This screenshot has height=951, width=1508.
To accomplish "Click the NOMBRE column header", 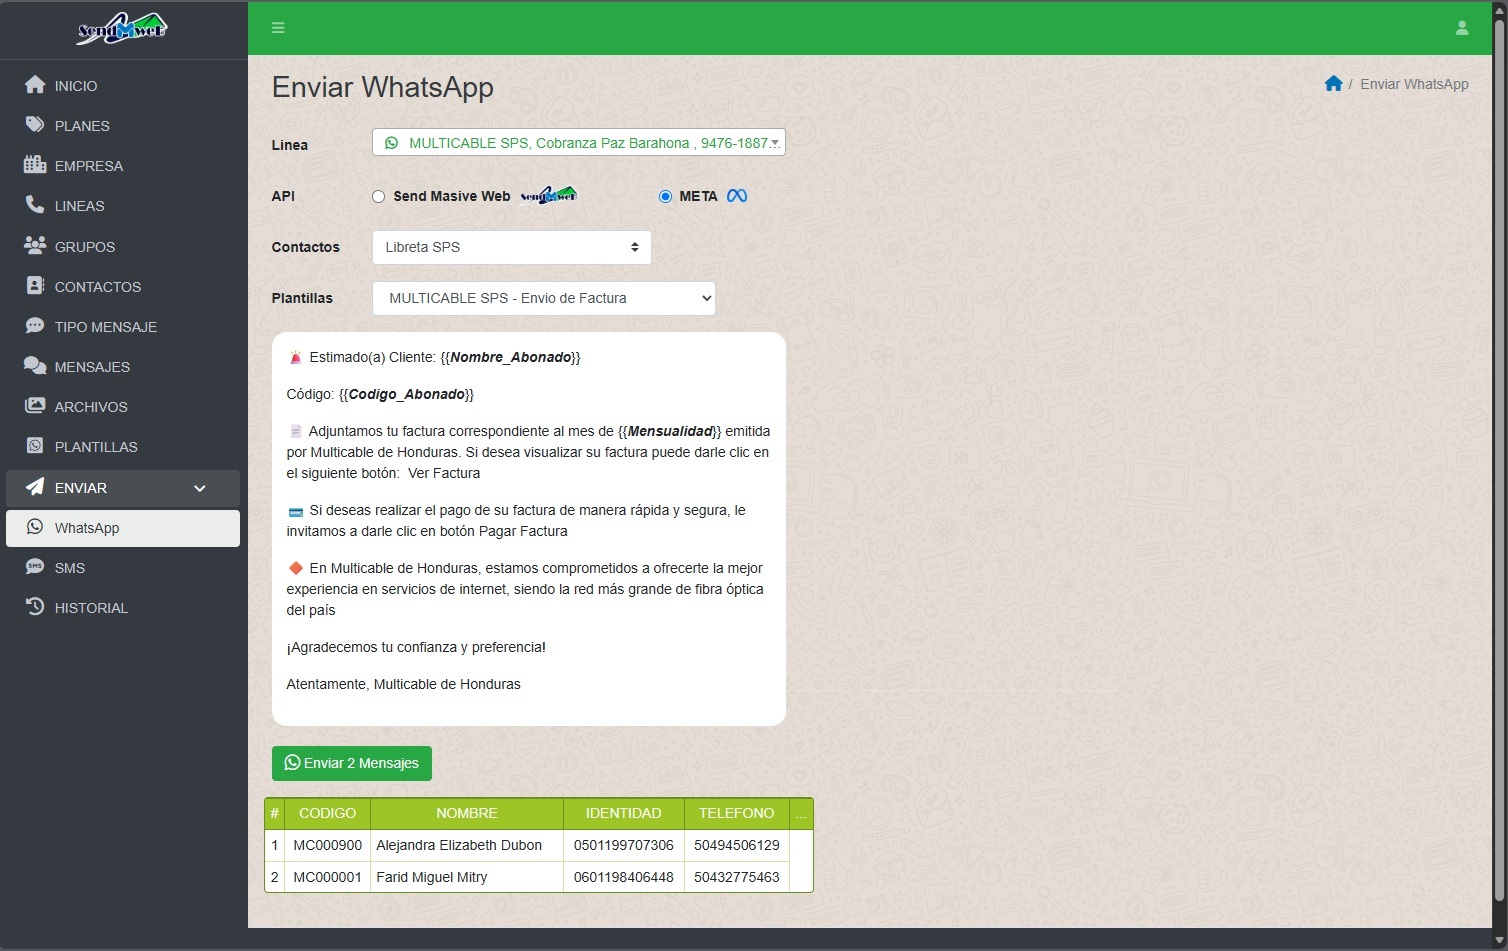I will coord(467,813).
